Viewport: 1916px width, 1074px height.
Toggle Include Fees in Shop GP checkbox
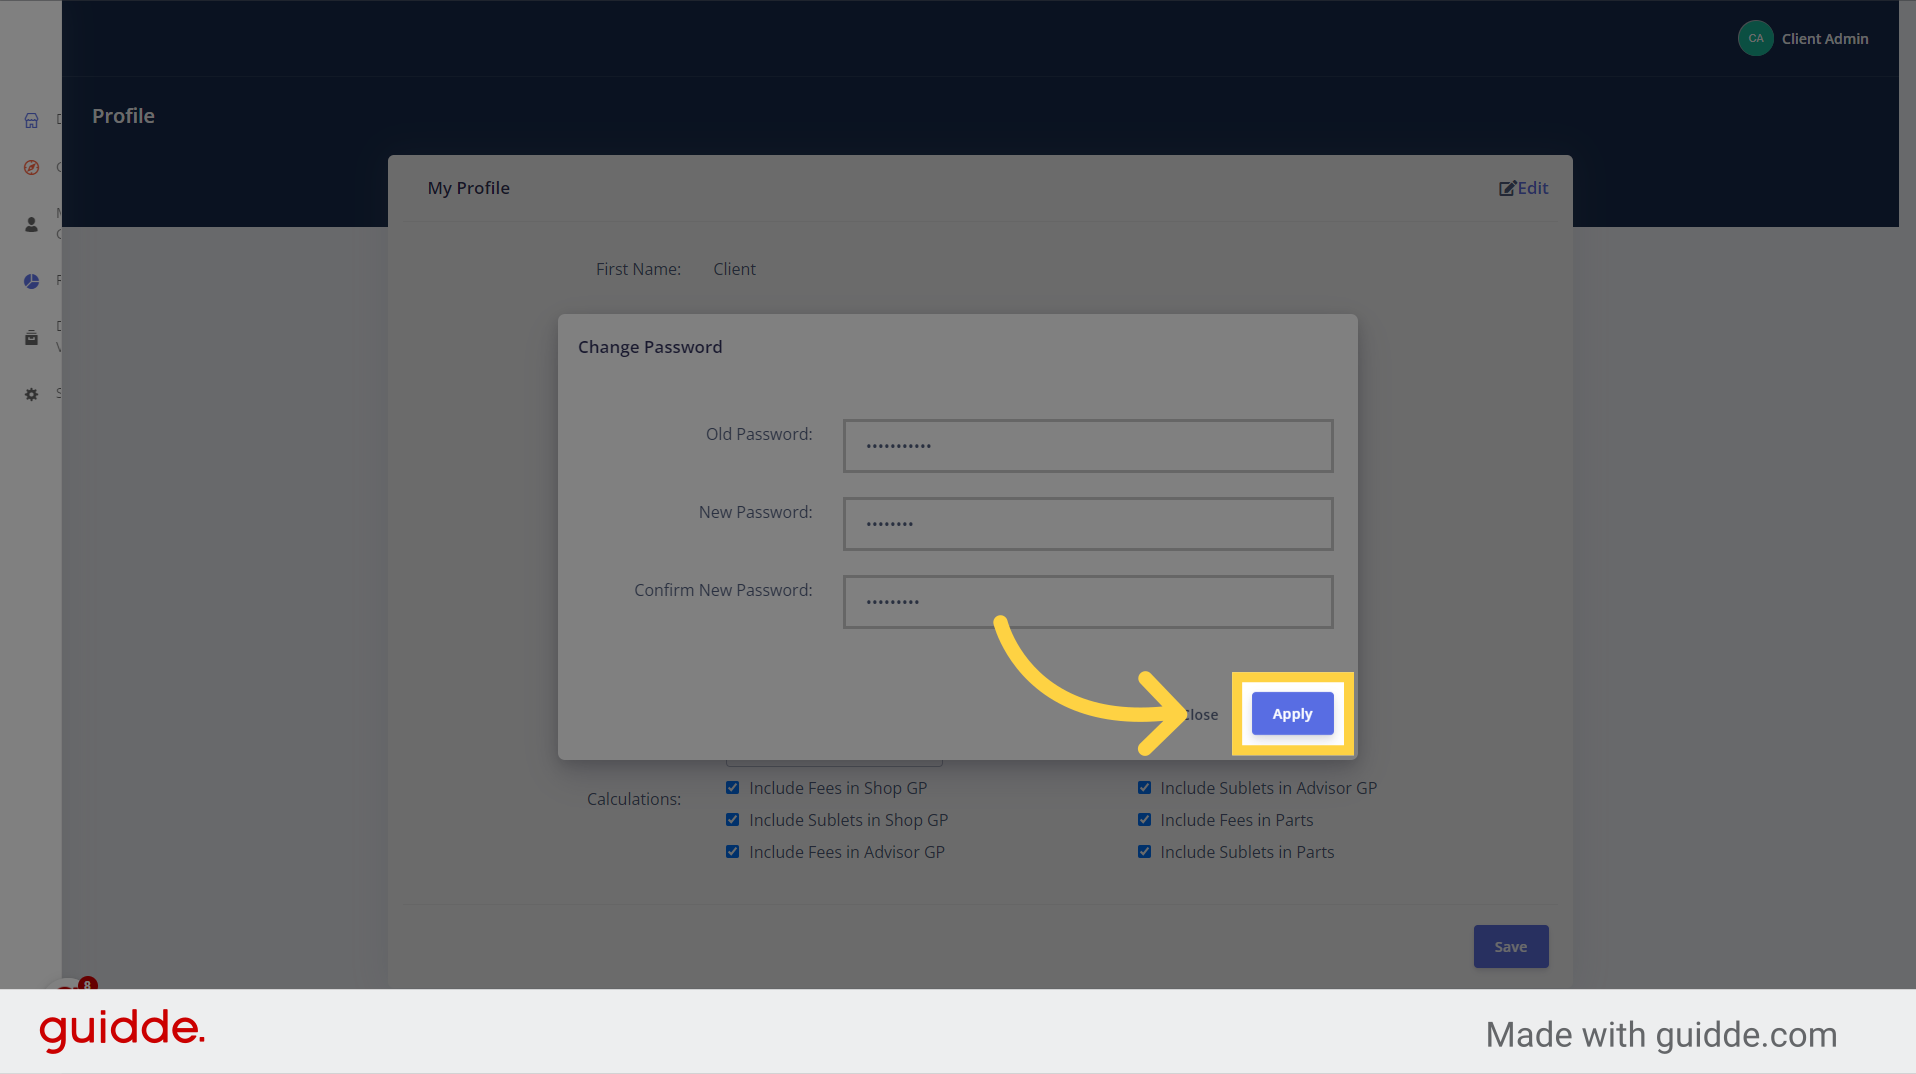coord(733,788)
